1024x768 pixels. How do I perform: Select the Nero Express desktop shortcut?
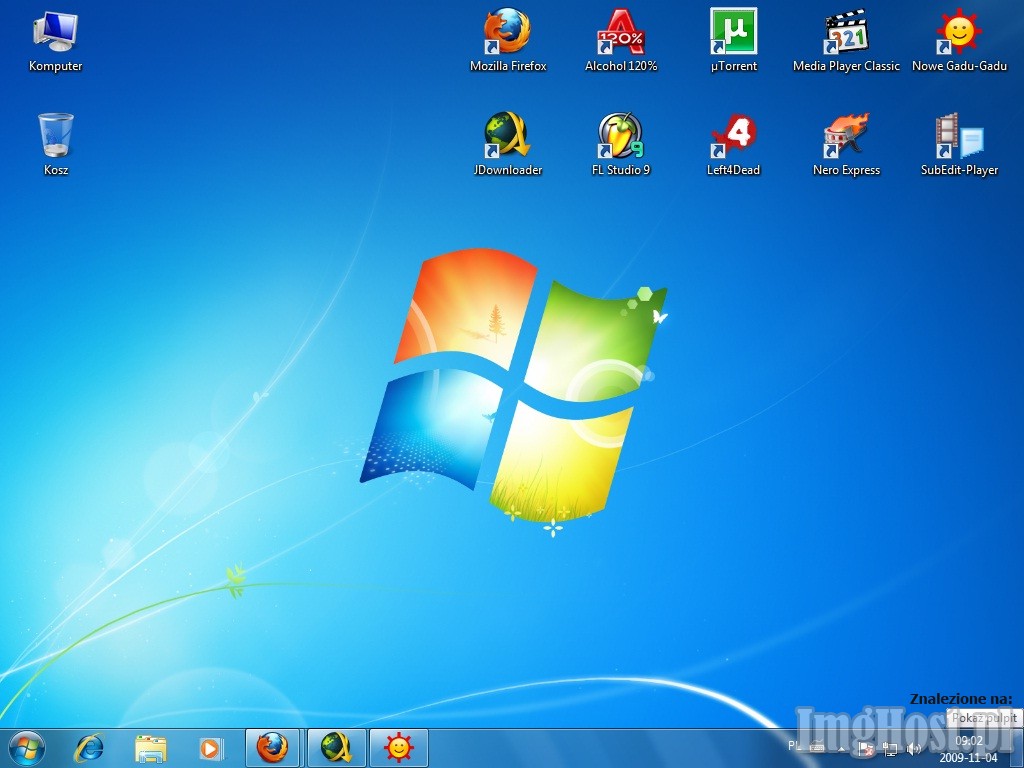(846, 144)
